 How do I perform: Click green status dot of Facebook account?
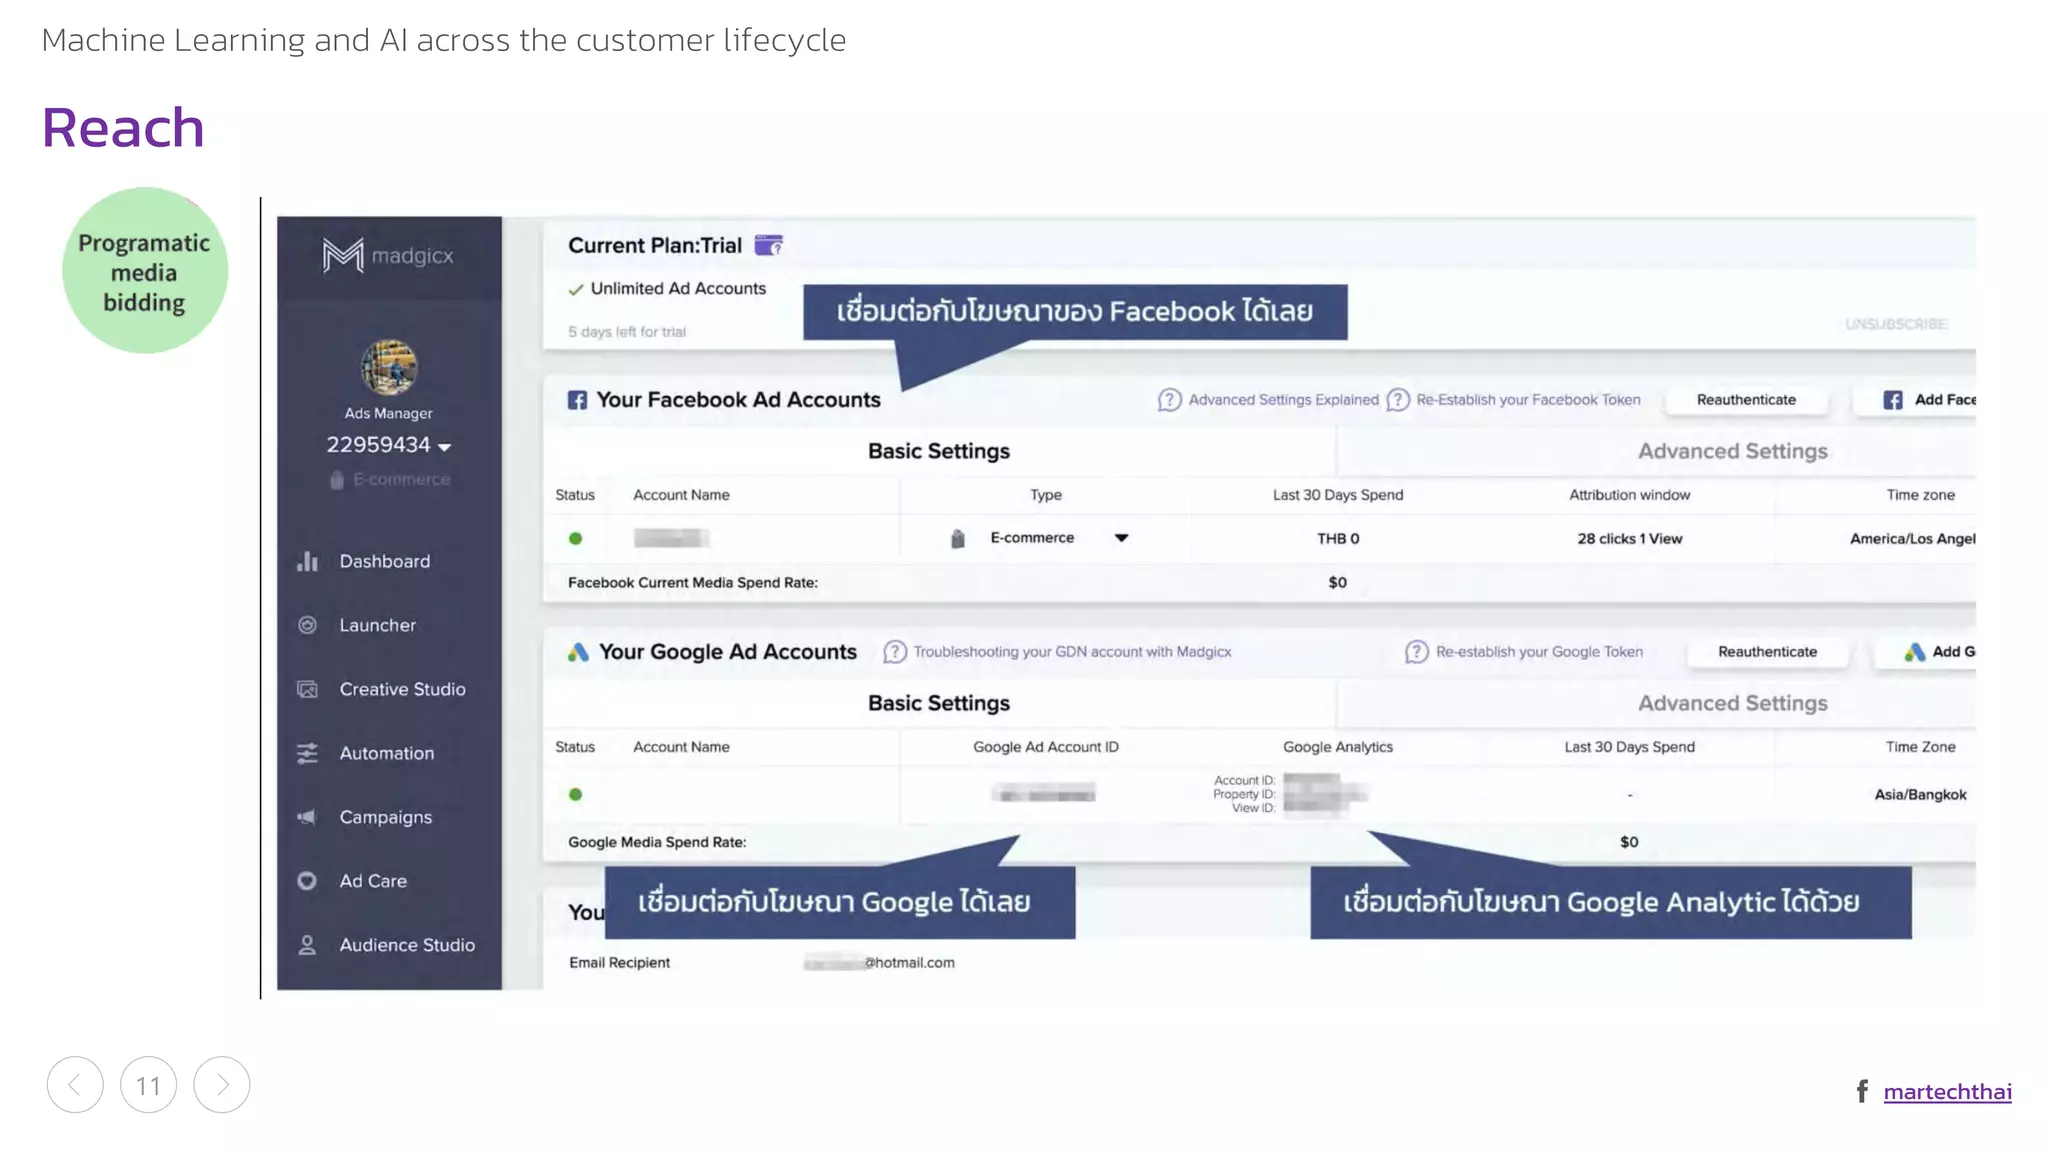click(x=575, y=539)
